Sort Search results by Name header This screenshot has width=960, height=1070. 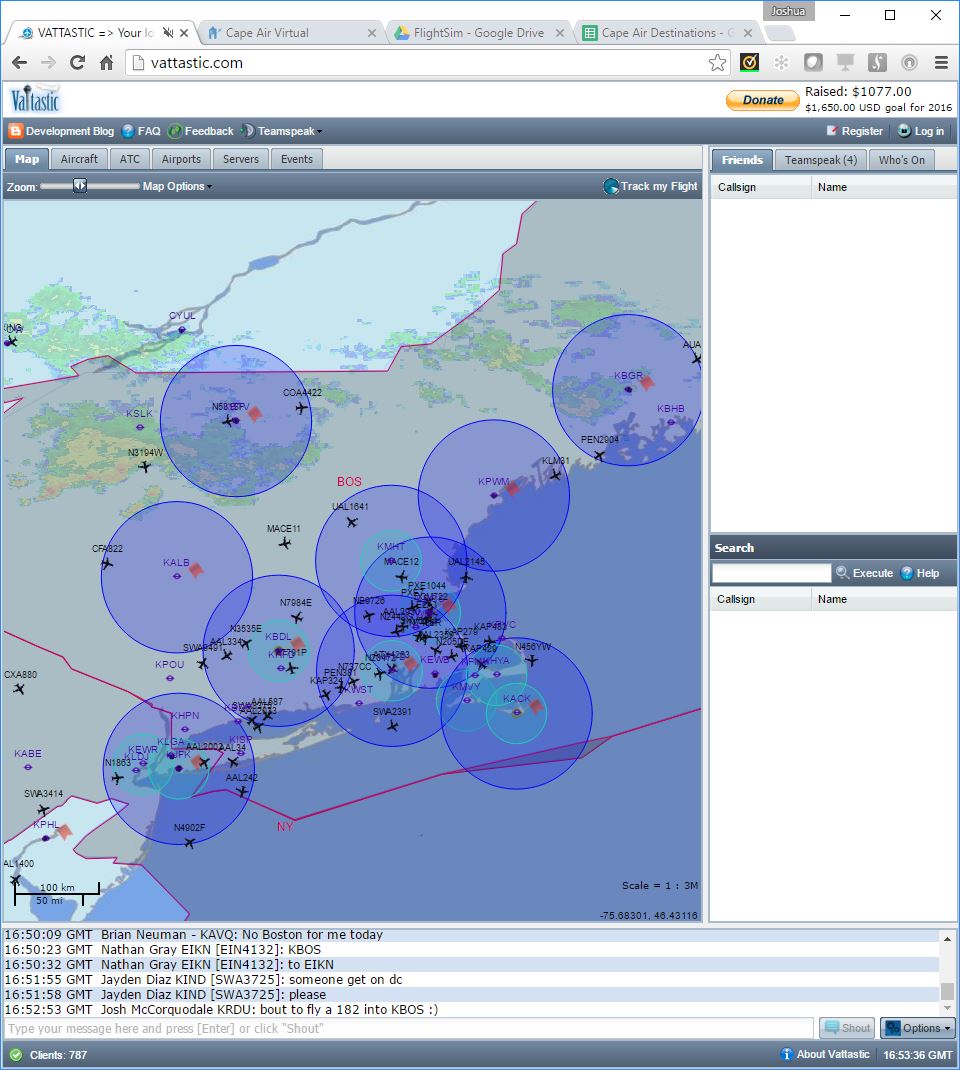tap(883, 599)
